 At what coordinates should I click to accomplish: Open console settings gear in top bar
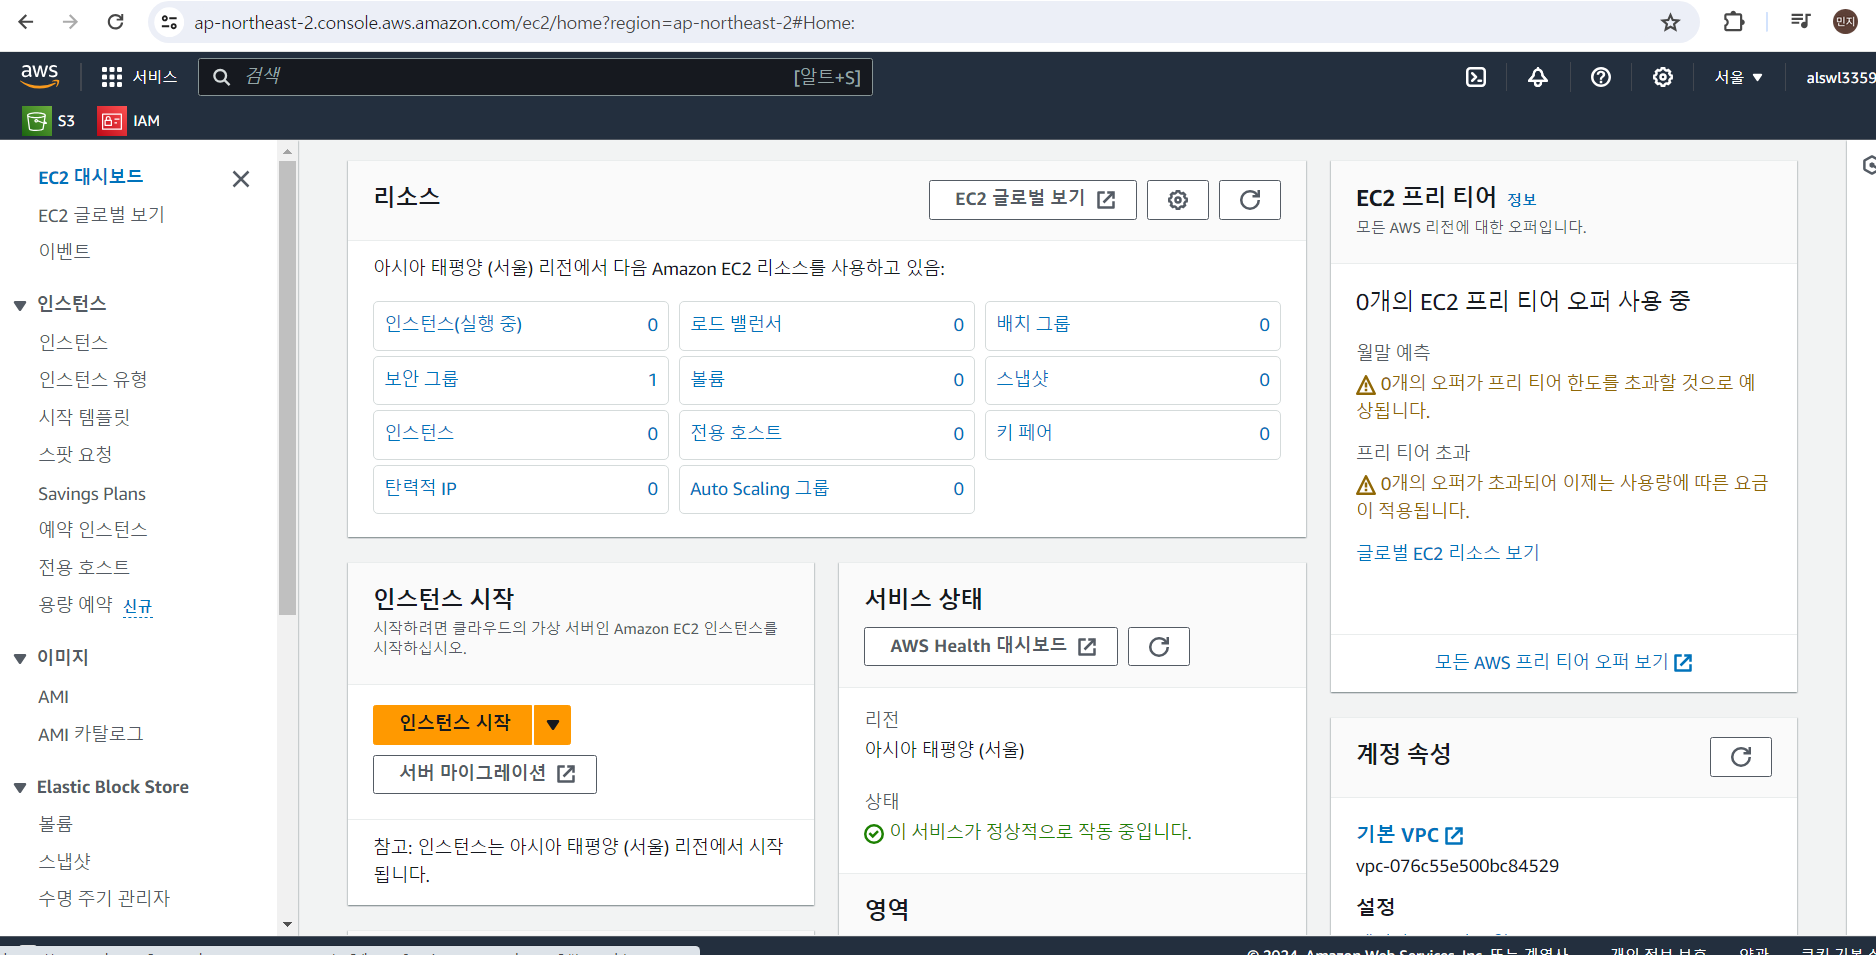[x=1663, y=77]
